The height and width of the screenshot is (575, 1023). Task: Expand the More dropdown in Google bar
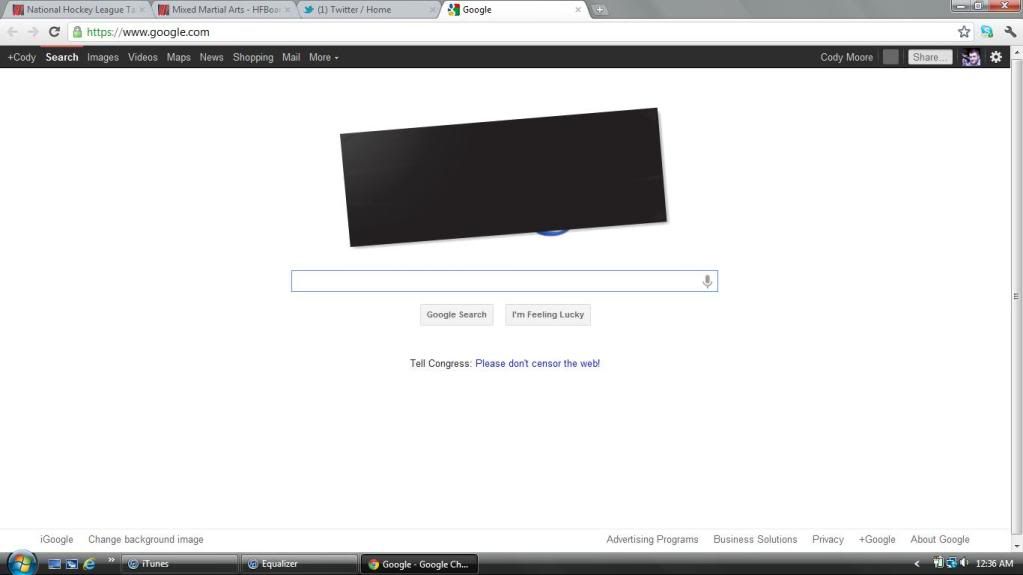click(324, 57)
